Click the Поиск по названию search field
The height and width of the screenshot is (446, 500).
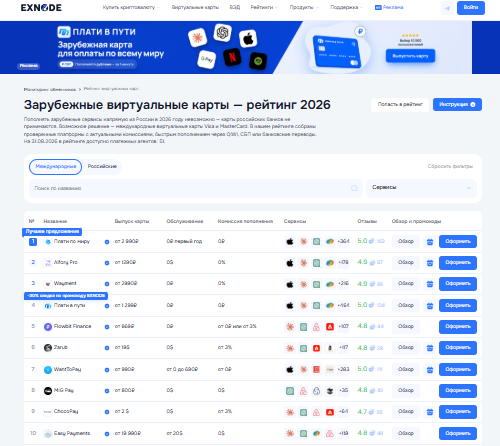[196, 188]
